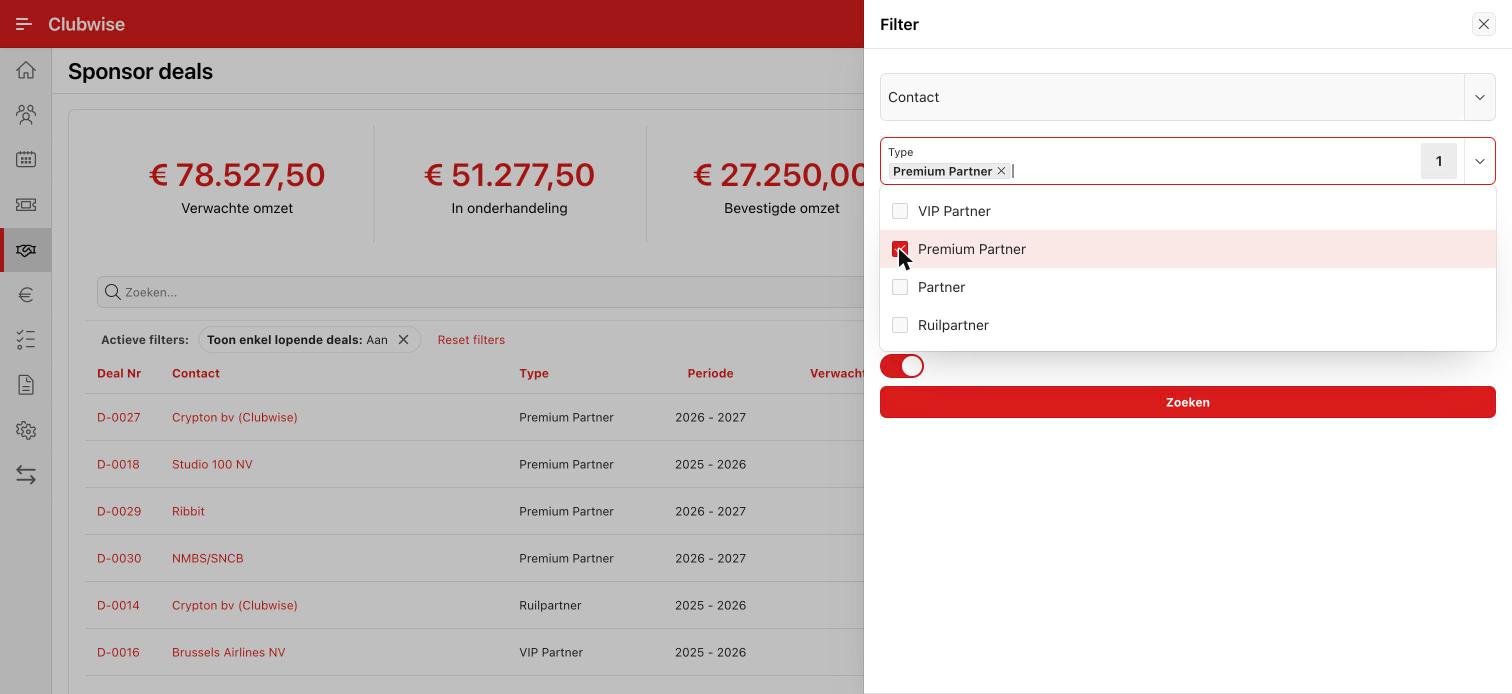
Task: Click the selected-count badge showing 1
Action: [1439, 161]
